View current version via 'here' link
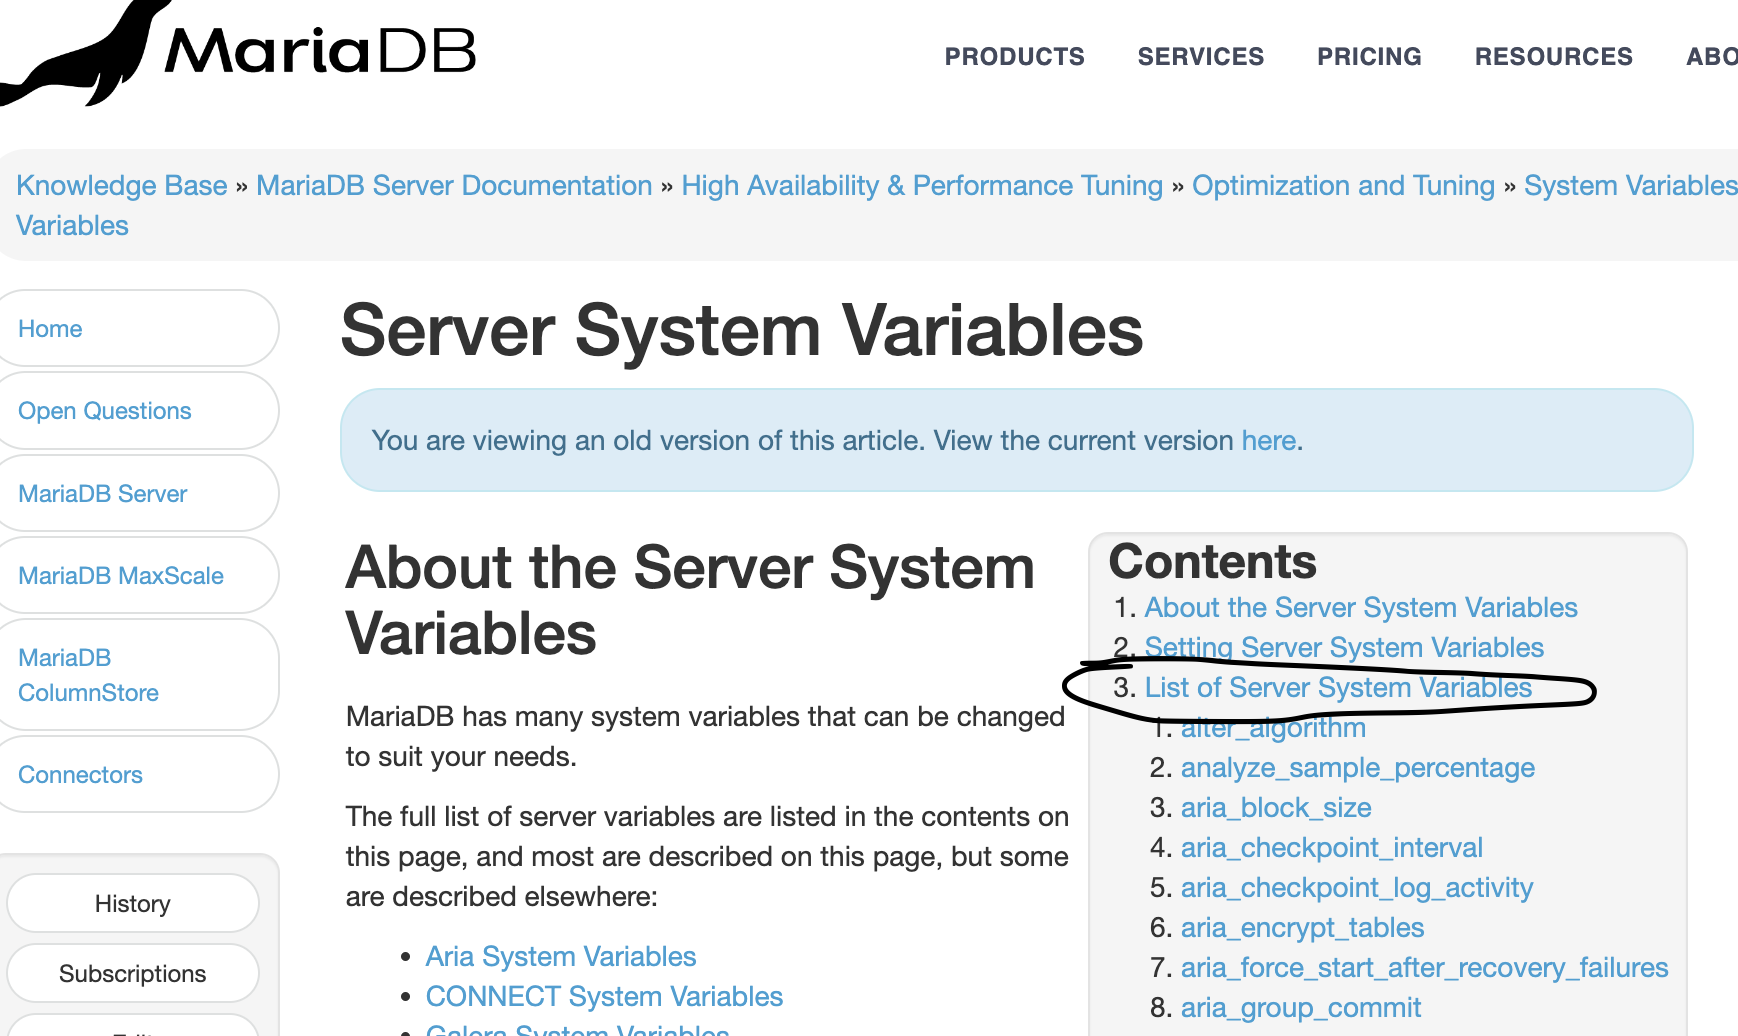The image size is (1738, 1036). pos(1268,441)
